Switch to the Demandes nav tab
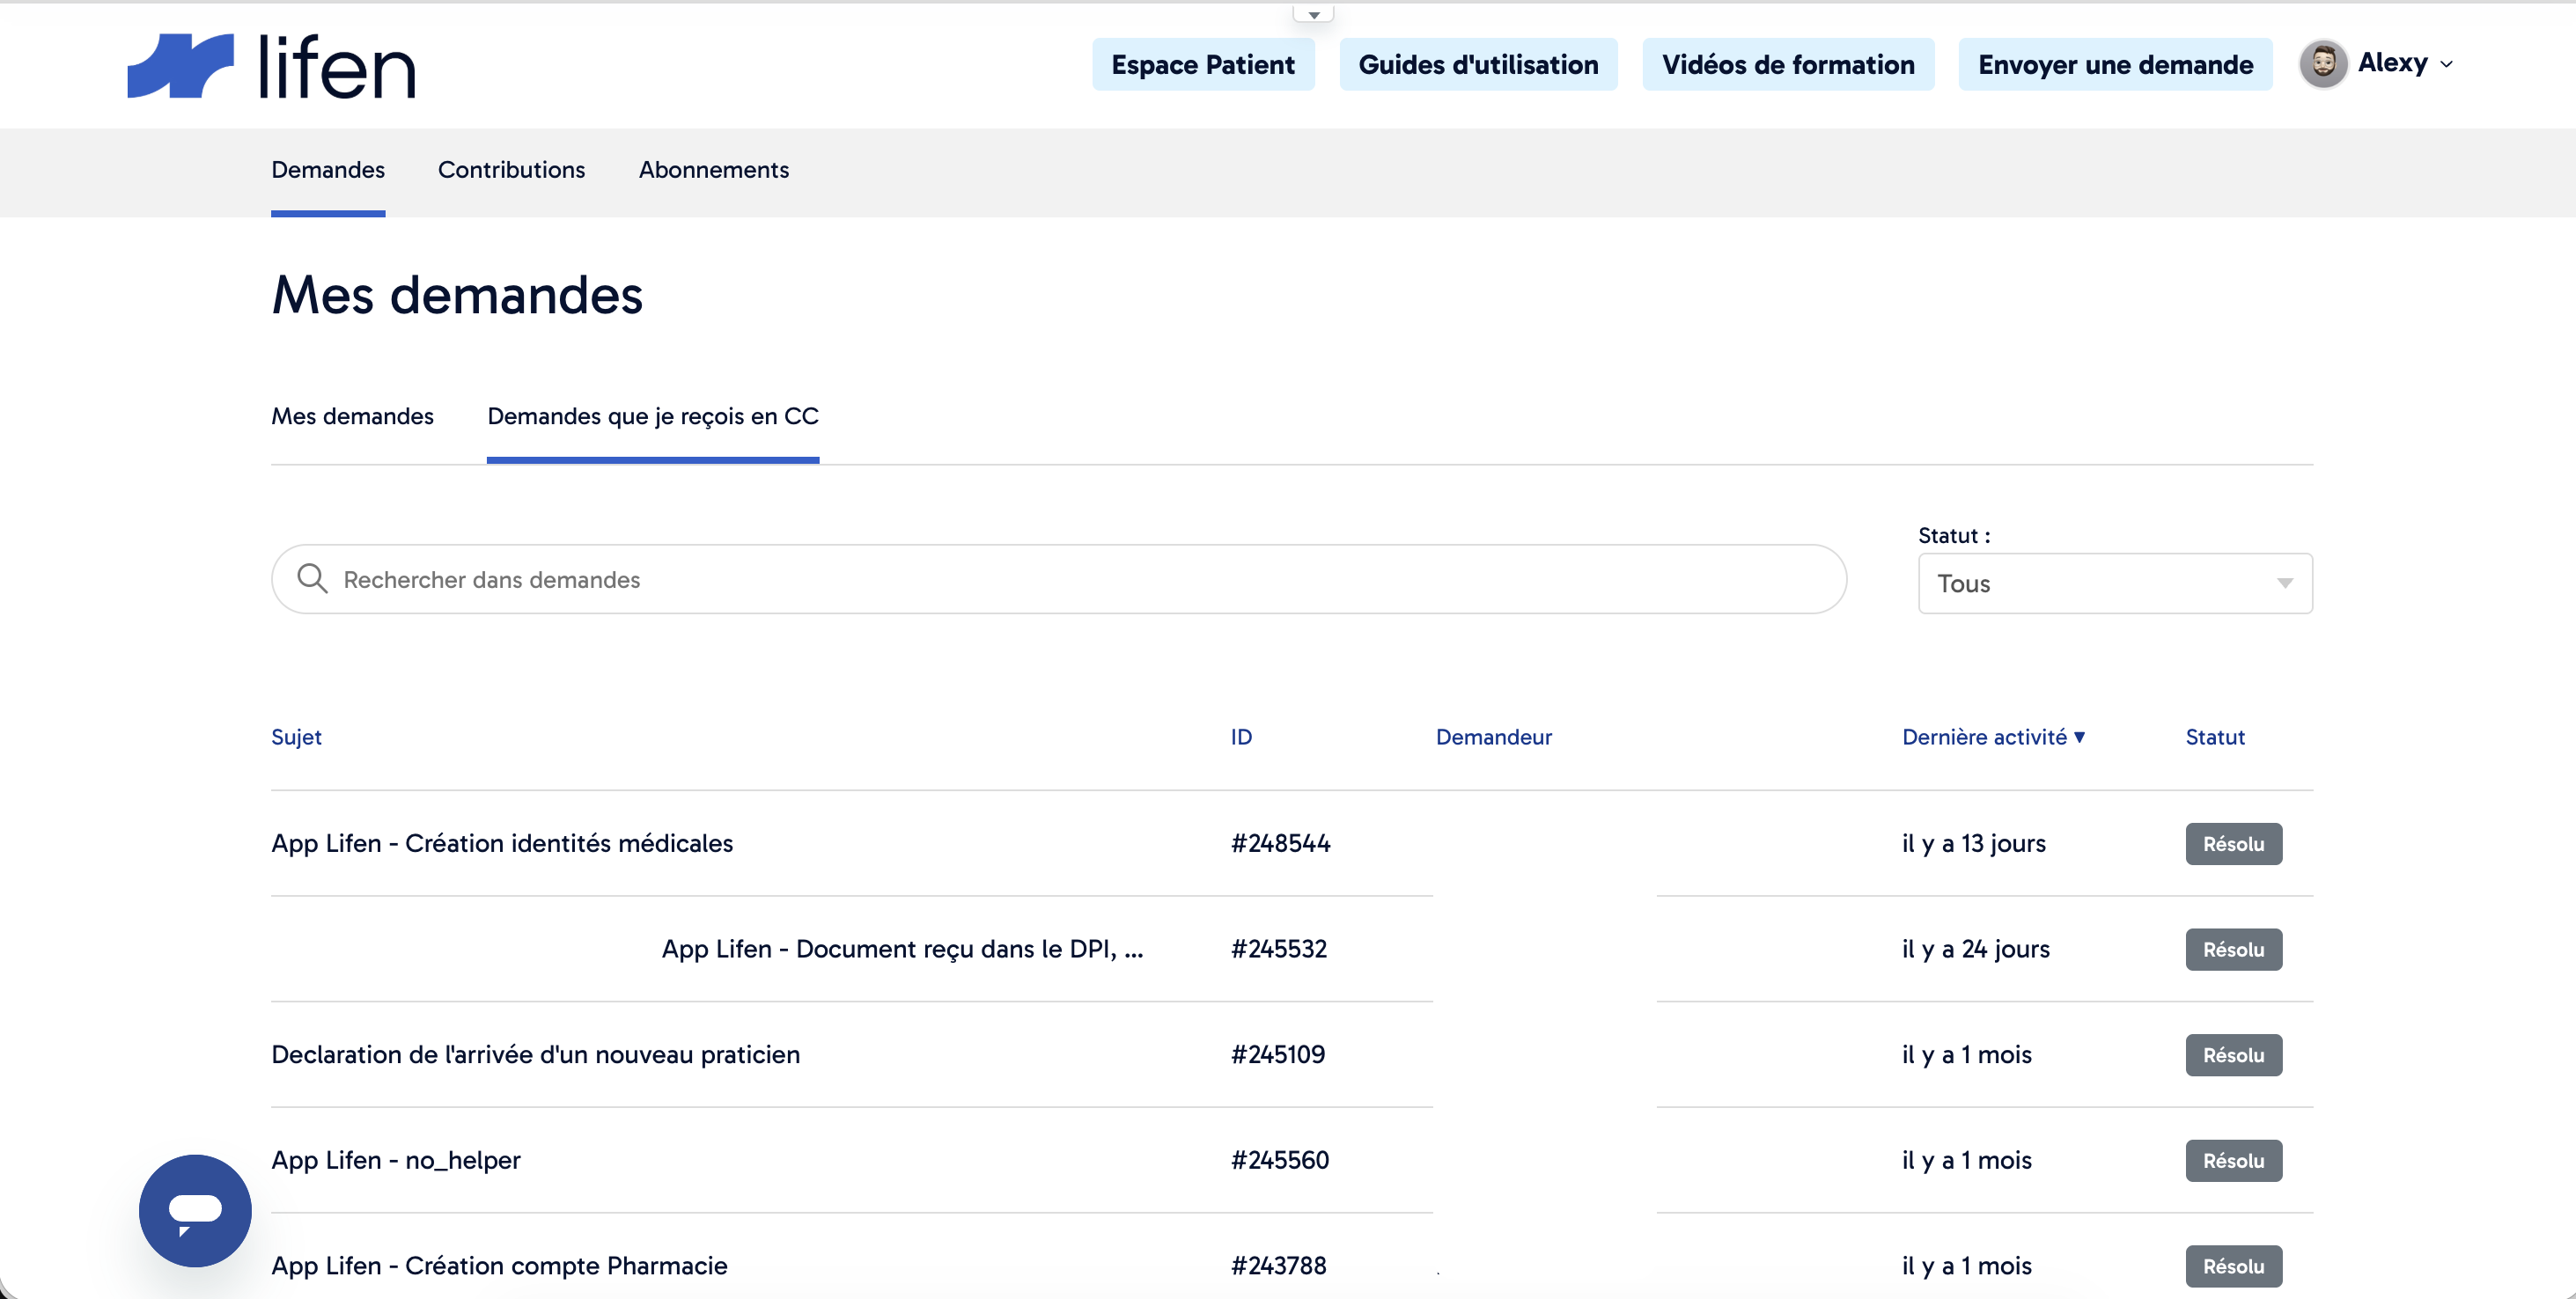The width and height of the screenshot is (2576, 1299). [328, 170]
